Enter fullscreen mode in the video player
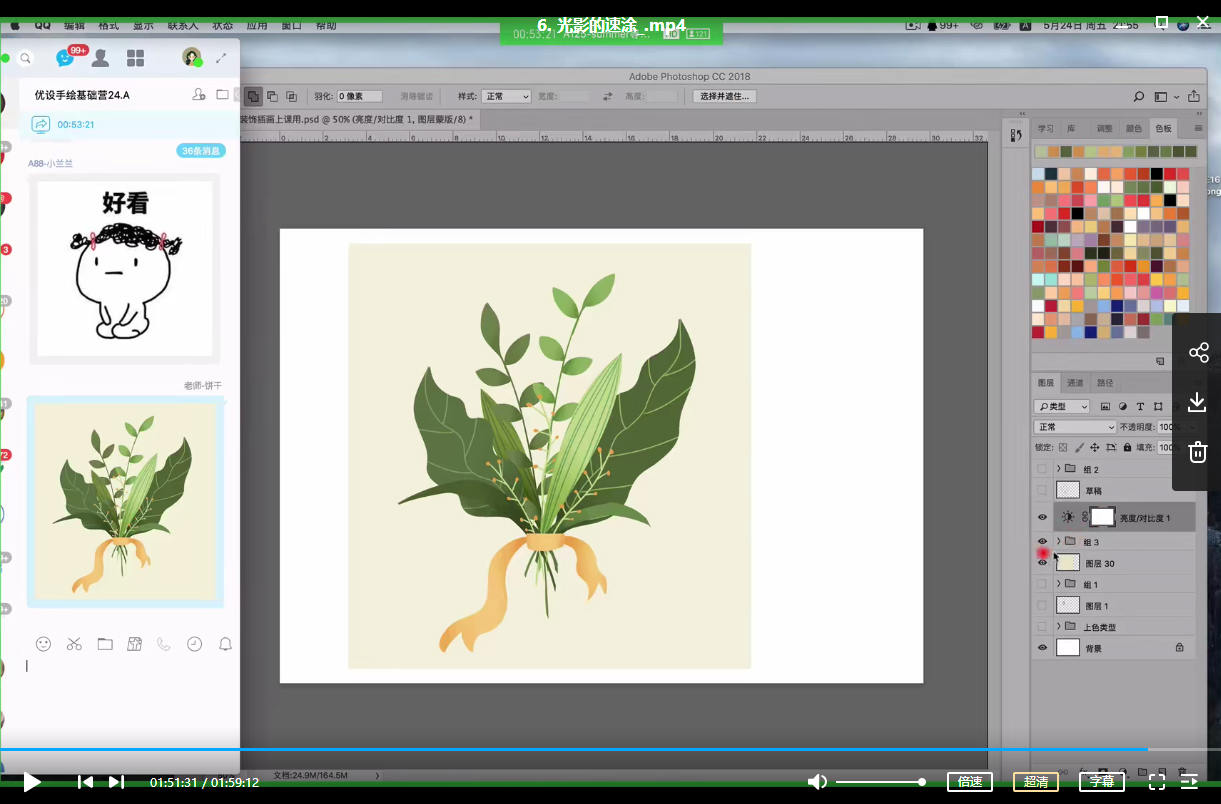This screenshot has height=804, width=1221. (1156, 782)
